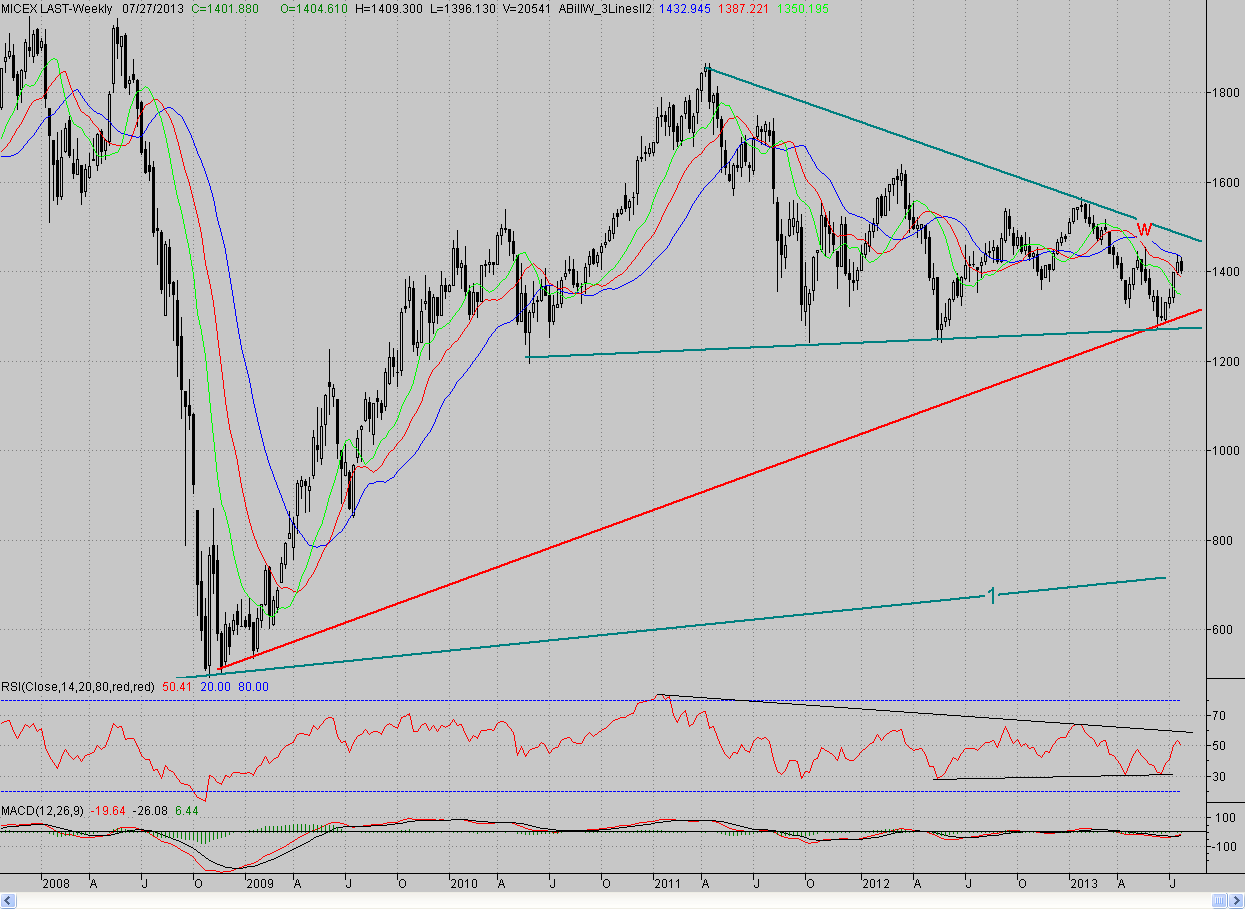Click the 'MICEX LAST-Weekly' chart title
The height and width of the screenshot is (909, 1245).
tap(56, 7)
